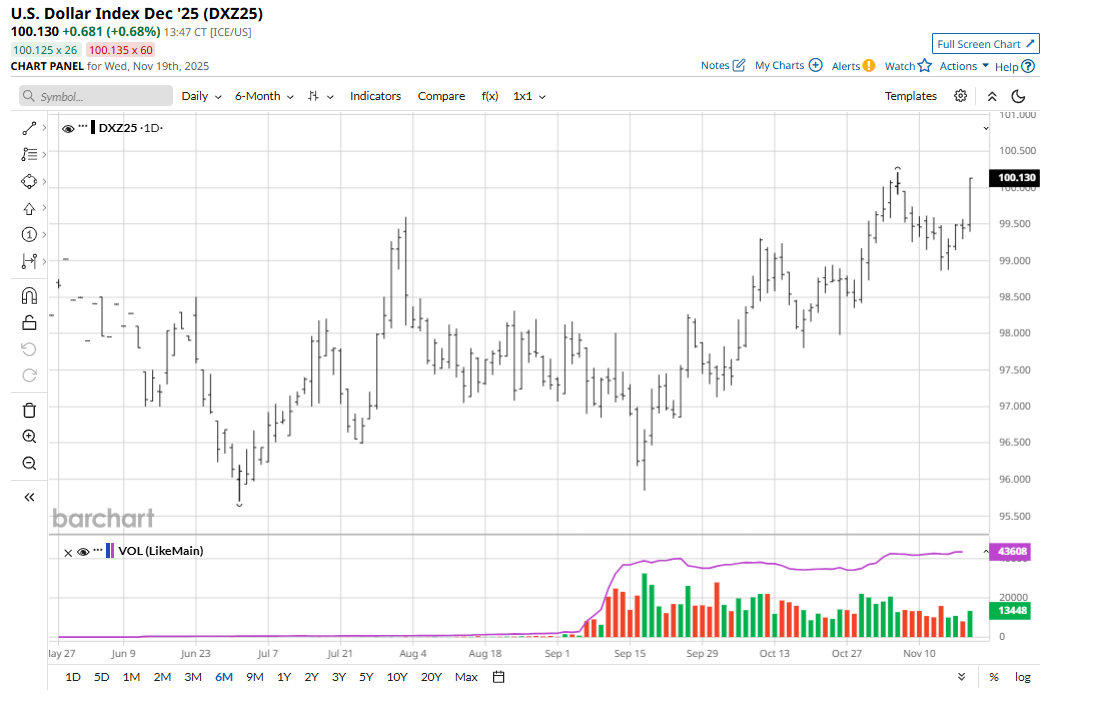Click the Symbol search field
Image resolution: width=1102 pixels, height=708 pixels.
pyautogui.click(x=96, y=96)
